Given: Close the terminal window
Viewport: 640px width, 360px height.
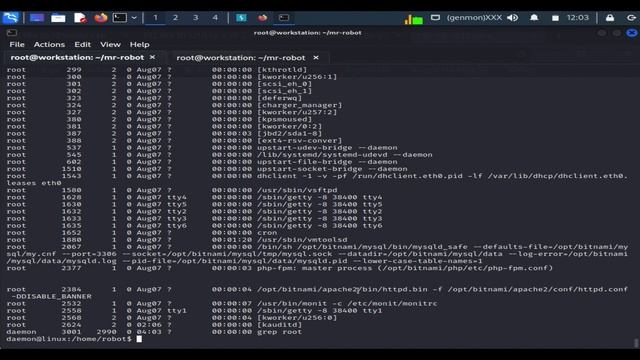Looking at the screenshot, I should (631, 33).
